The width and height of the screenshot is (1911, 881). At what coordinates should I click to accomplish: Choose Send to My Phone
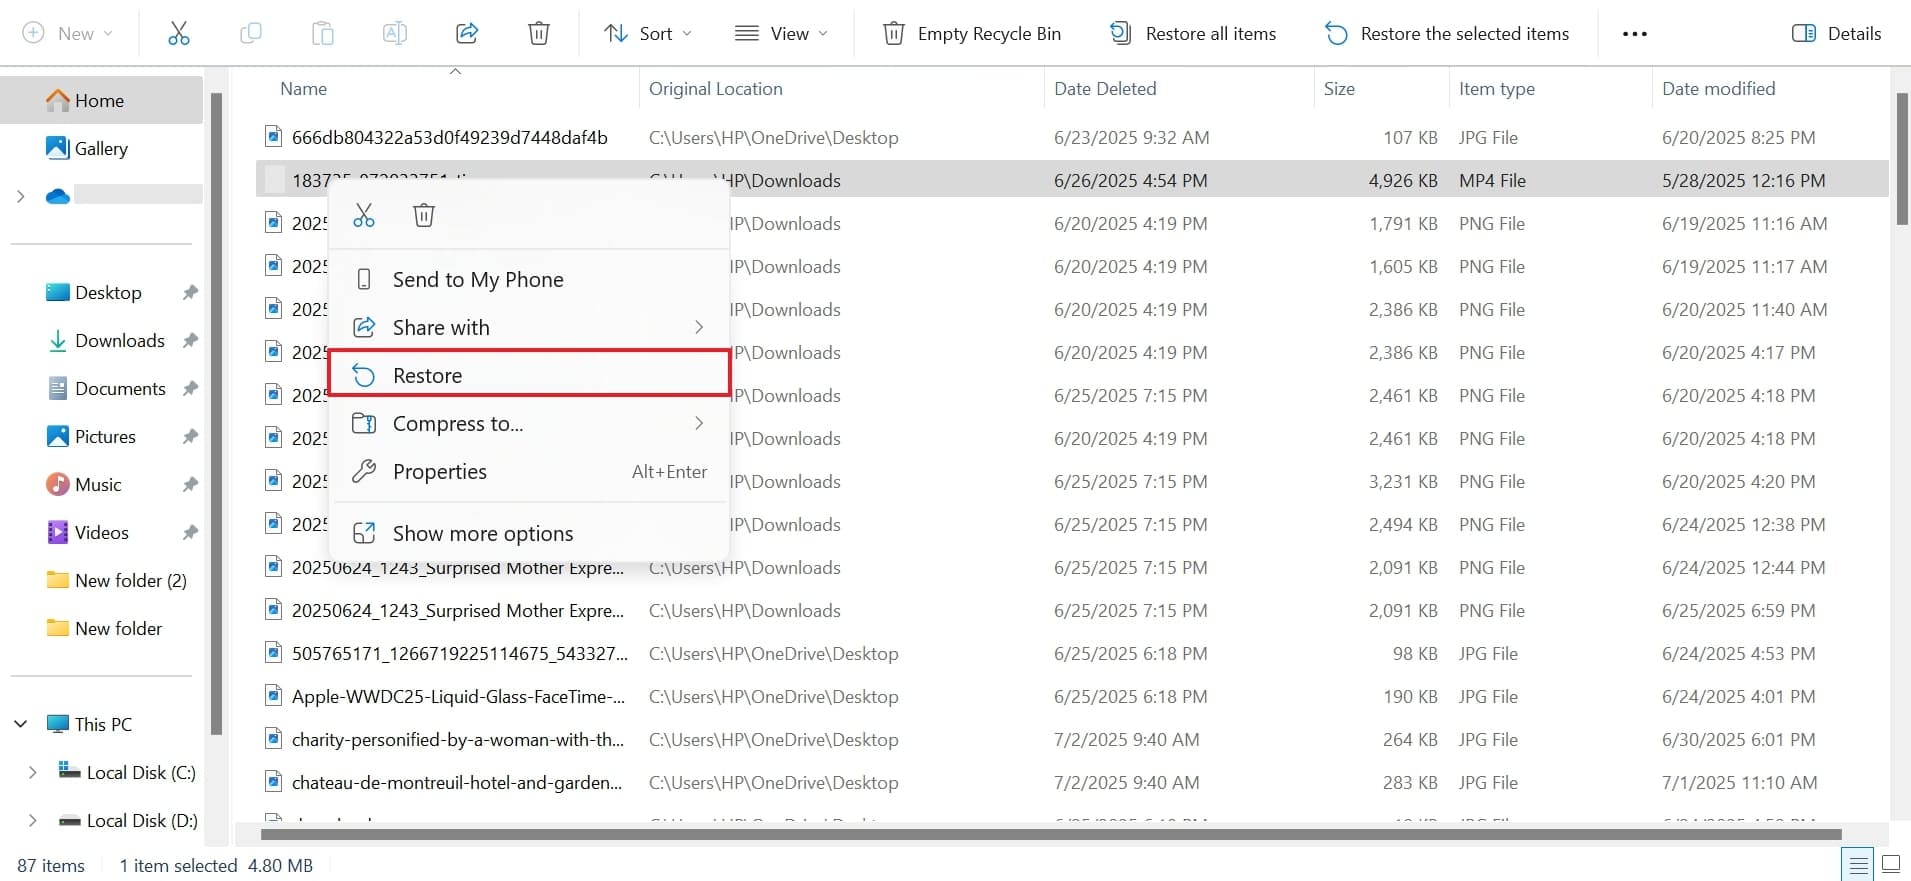click(x=529, y=279)
